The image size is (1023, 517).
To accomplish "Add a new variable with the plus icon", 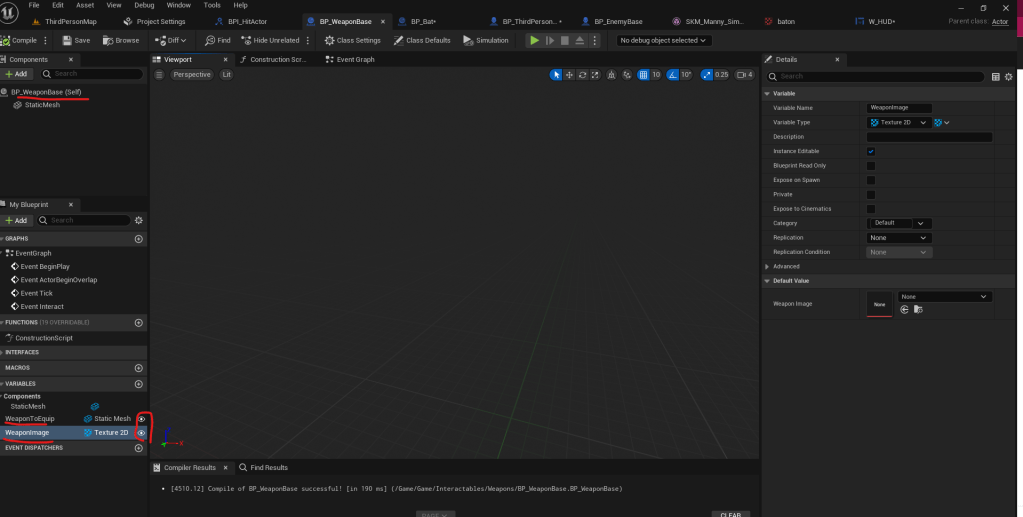I will coord(139,383).
